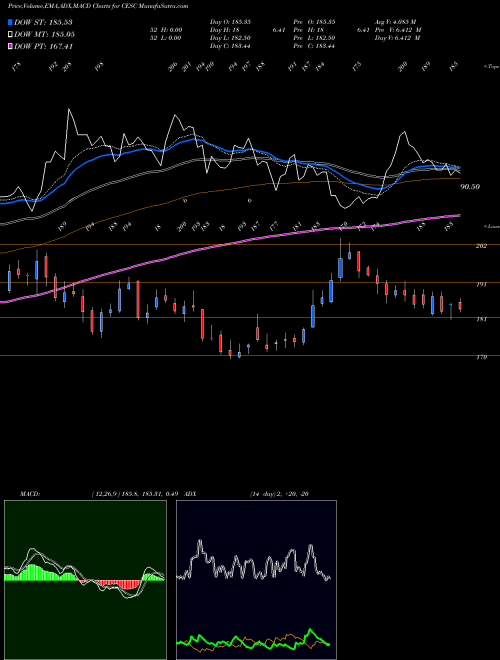Click the 181 price level label
The height and width of the screenshot is (660, 500).
click(x=481, y=319)
